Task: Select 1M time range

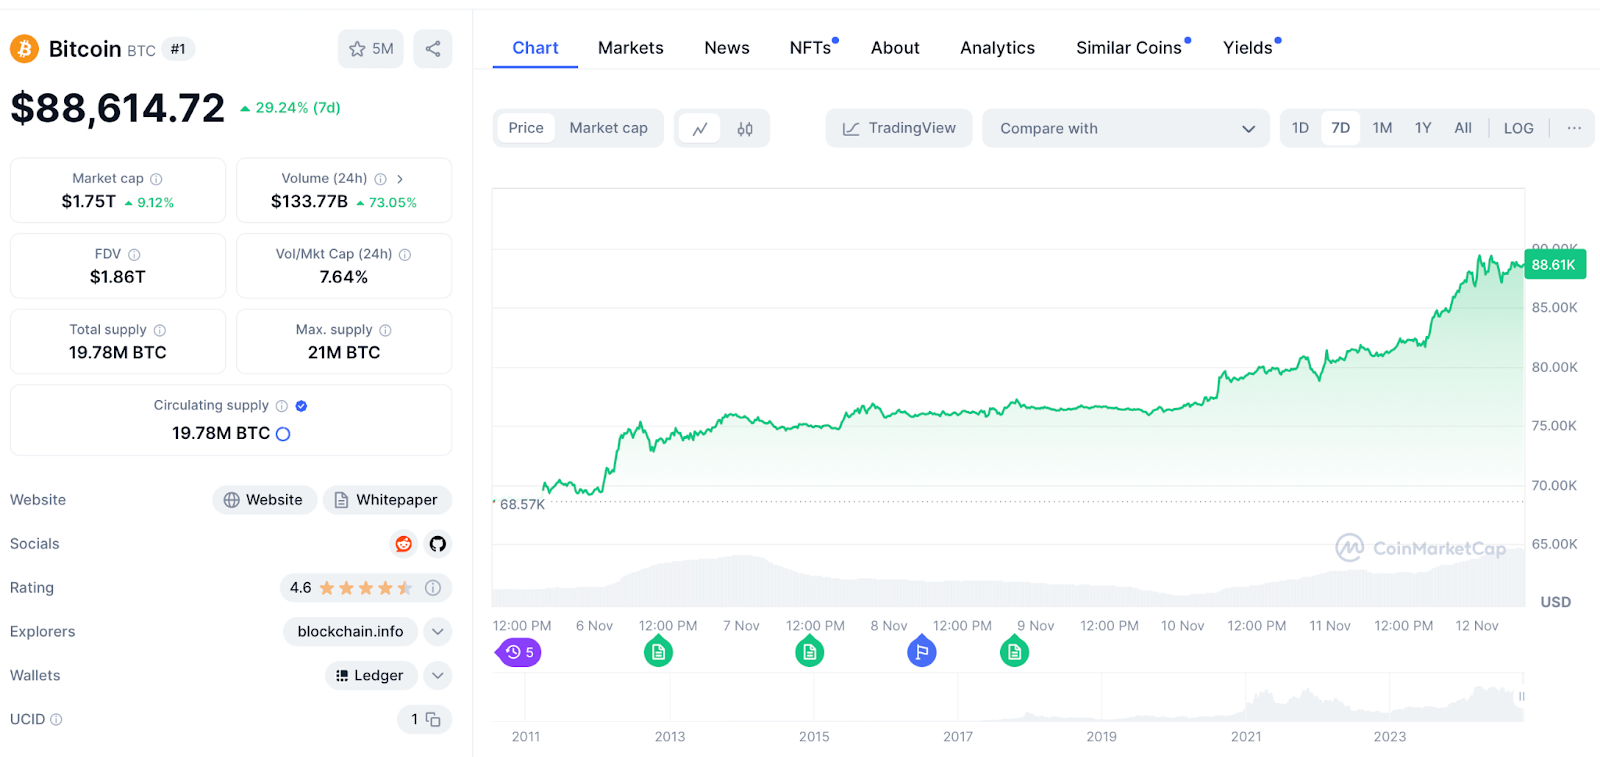Action: coord(1382,128)
